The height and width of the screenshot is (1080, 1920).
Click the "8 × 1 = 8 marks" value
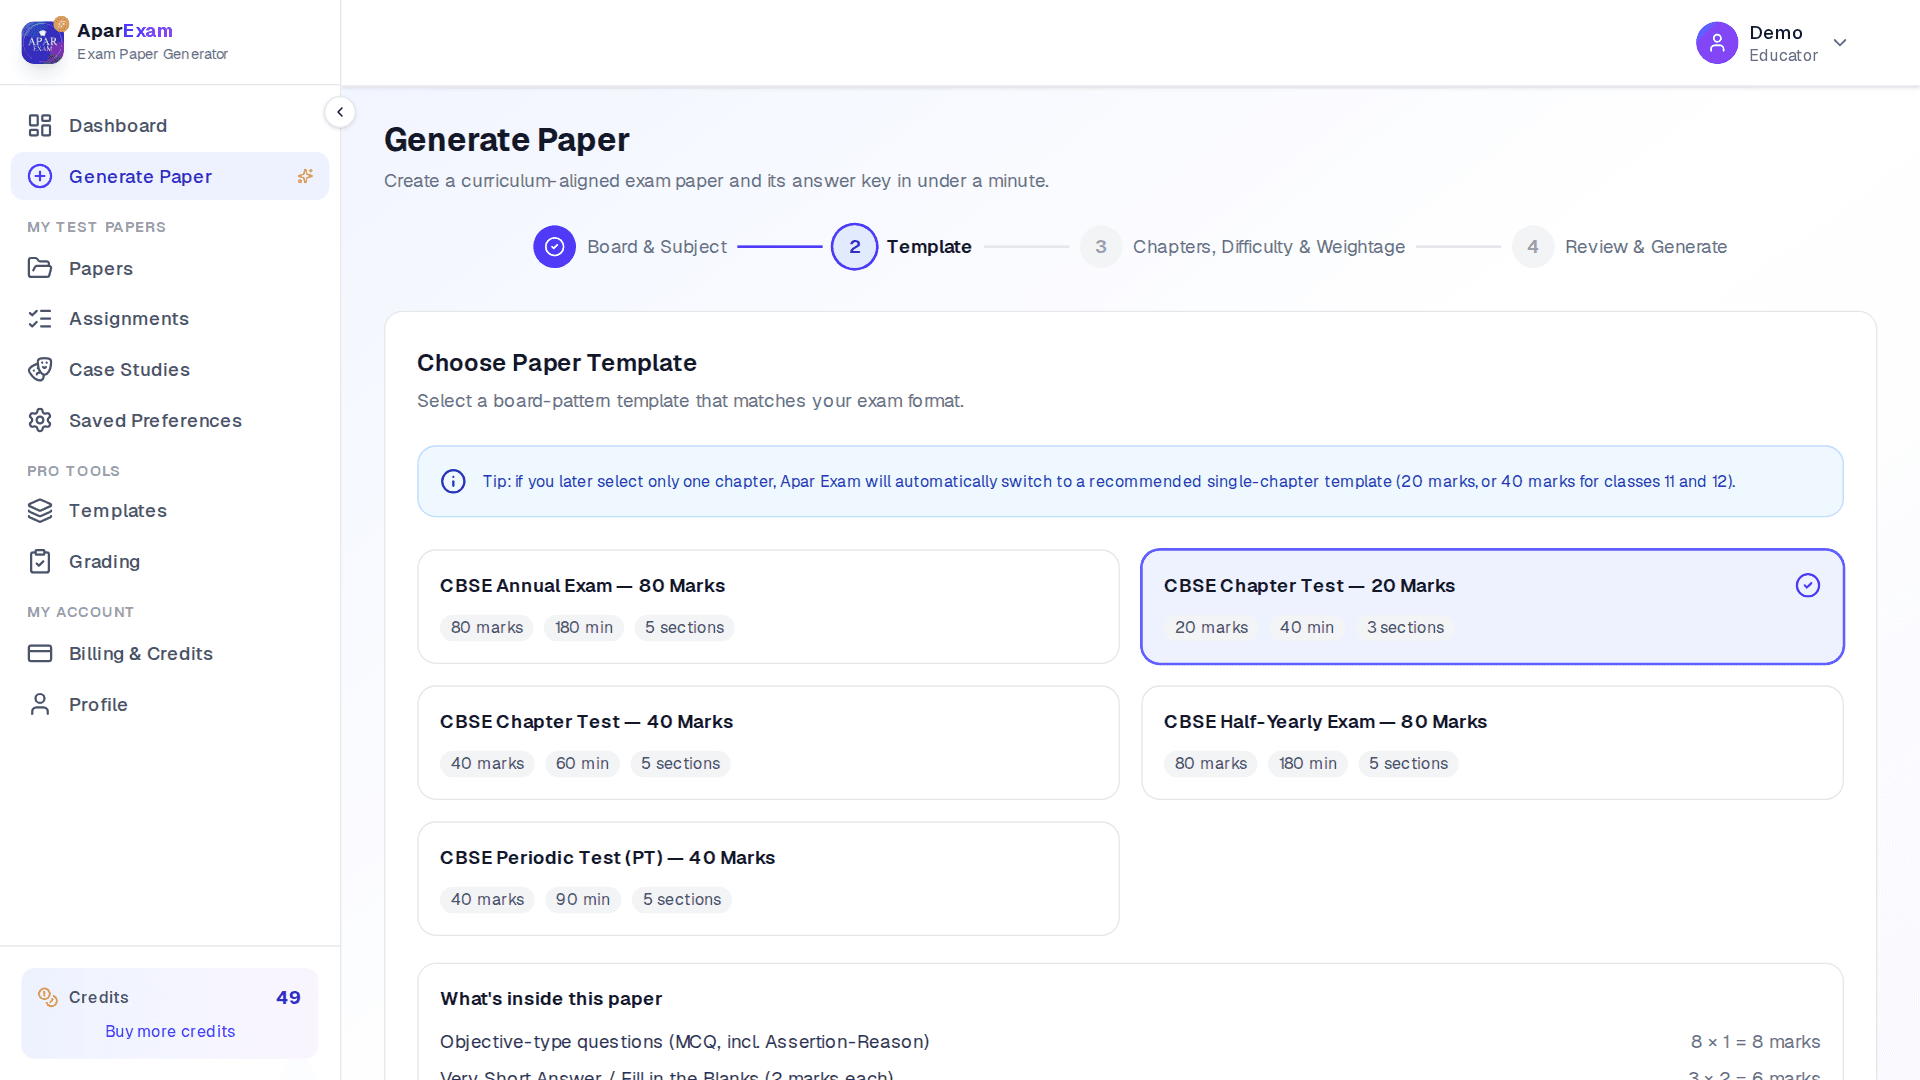tap(1755, 1041)
